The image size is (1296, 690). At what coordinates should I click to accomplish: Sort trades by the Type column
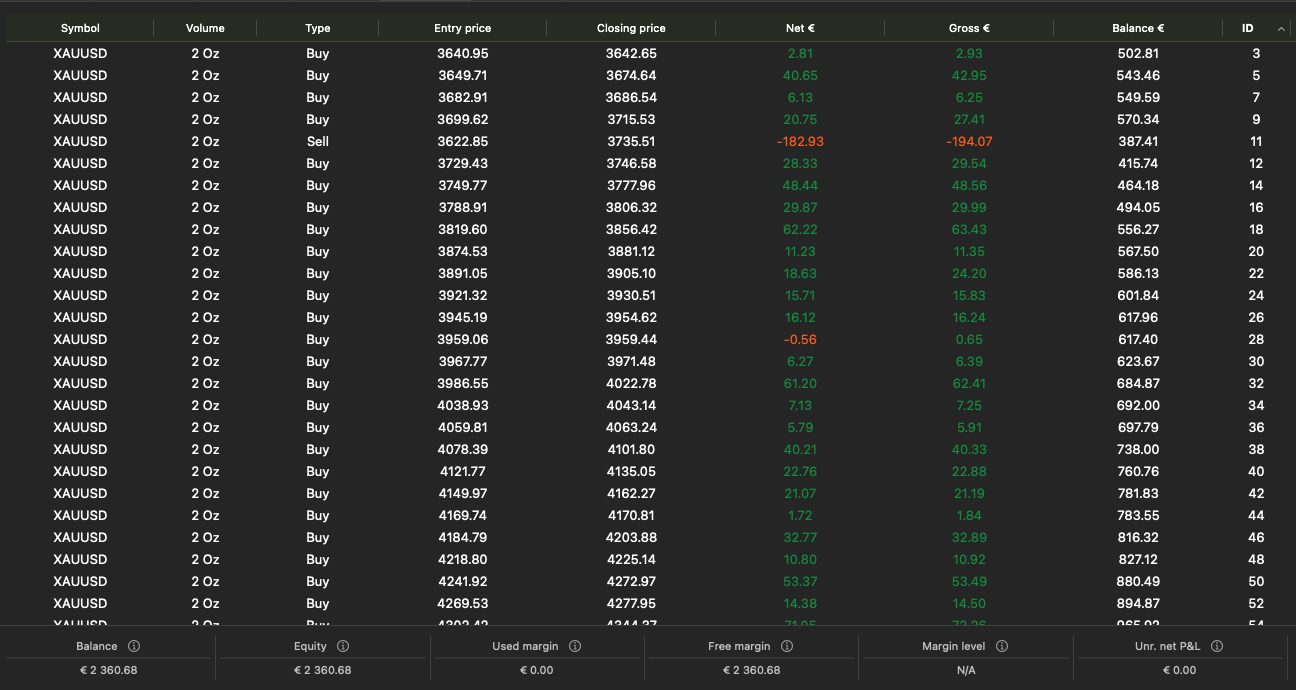[317, 28]
